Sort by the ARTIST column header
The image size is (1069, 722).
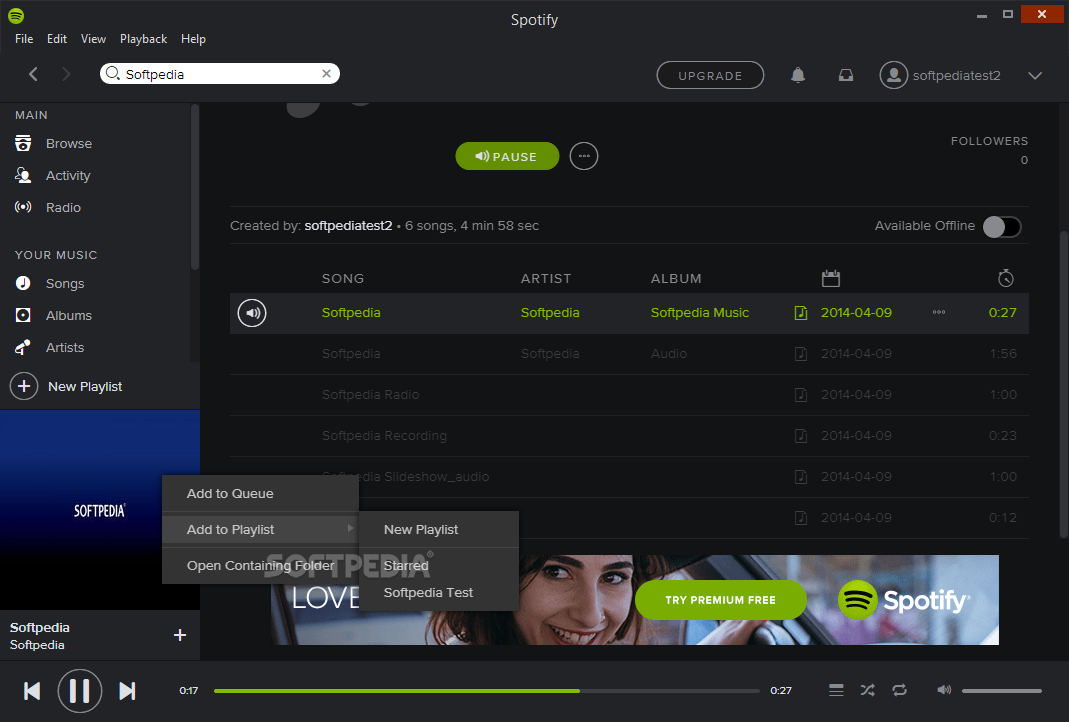click(545, 278)
